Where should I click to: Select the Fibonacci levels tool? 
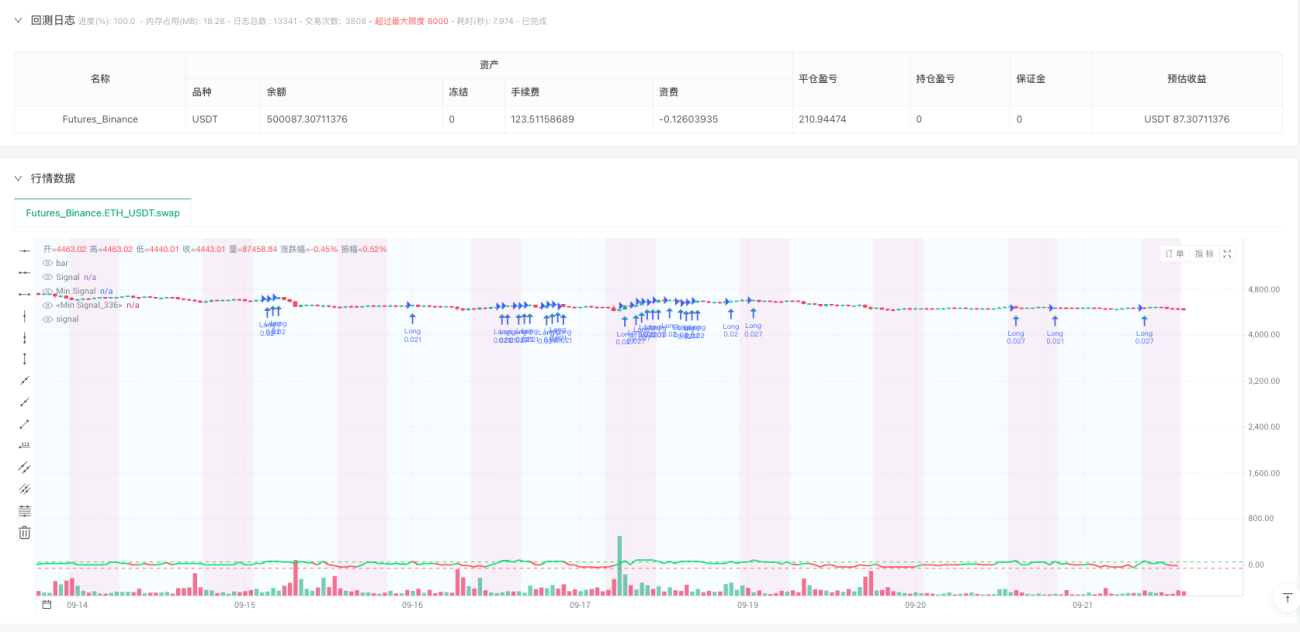25,510
